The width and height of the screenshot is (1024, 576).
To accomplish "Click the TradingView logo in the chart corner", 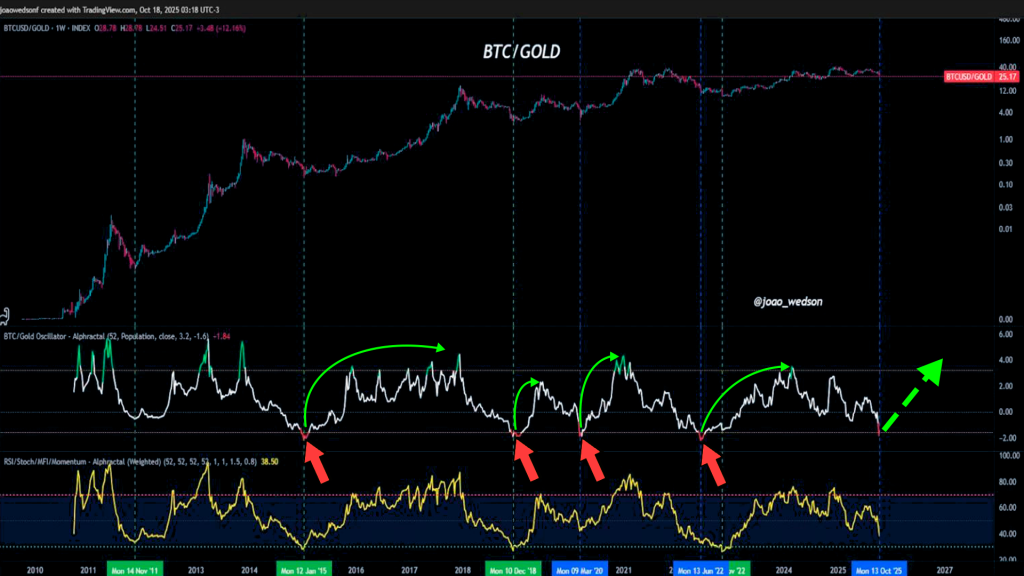I will (7, 312).
